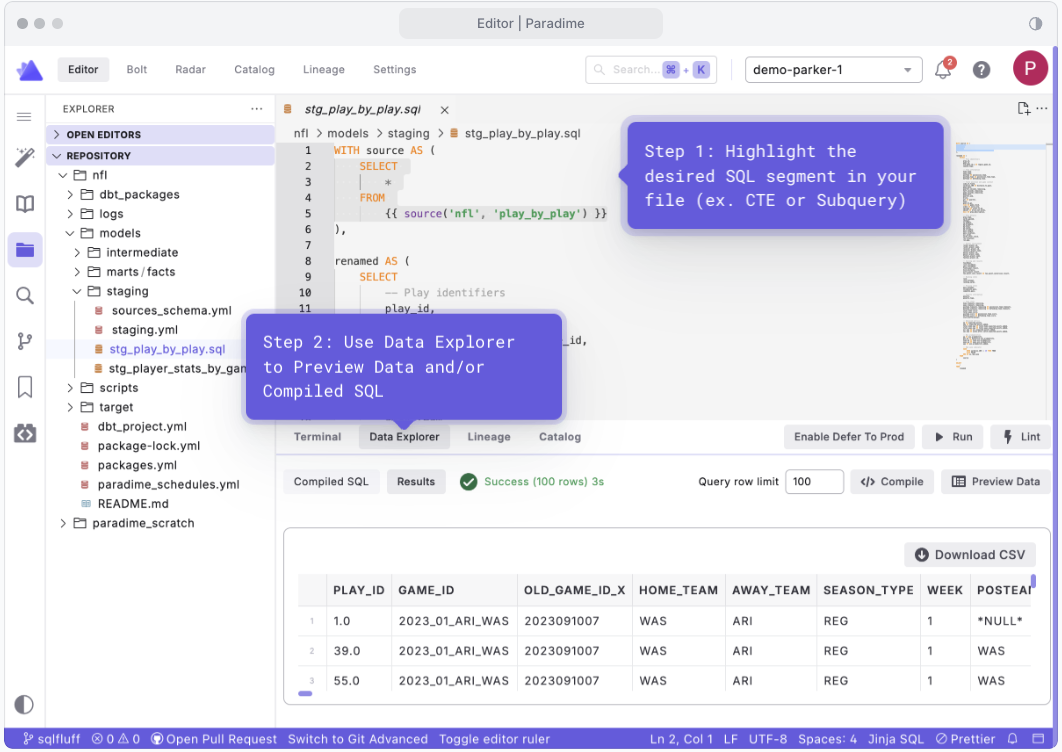Open the book docs icon in sidebar
The height and width of the screenshot is (752, 1062).
25,204
